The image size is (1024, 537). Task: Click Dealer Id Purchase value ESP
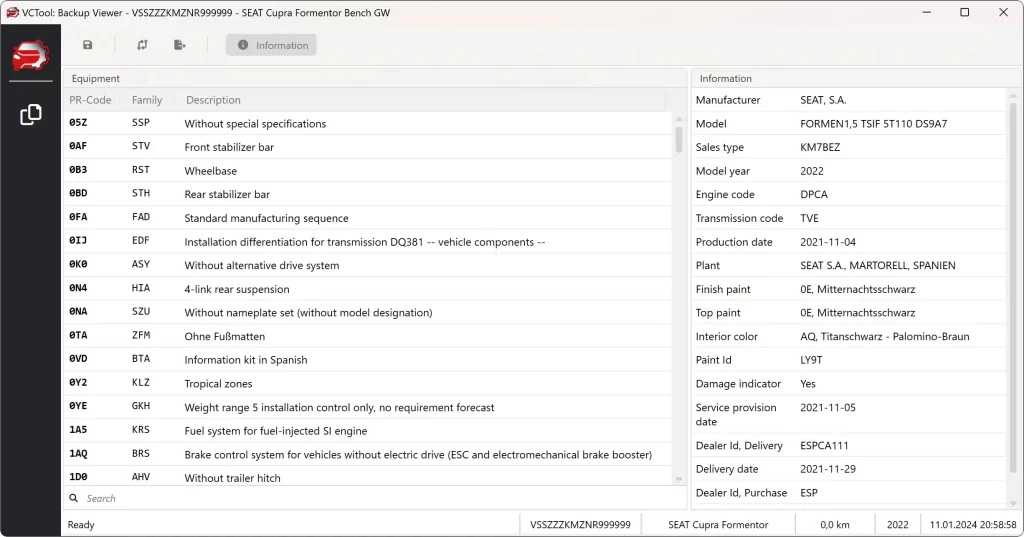pos(808,493)
